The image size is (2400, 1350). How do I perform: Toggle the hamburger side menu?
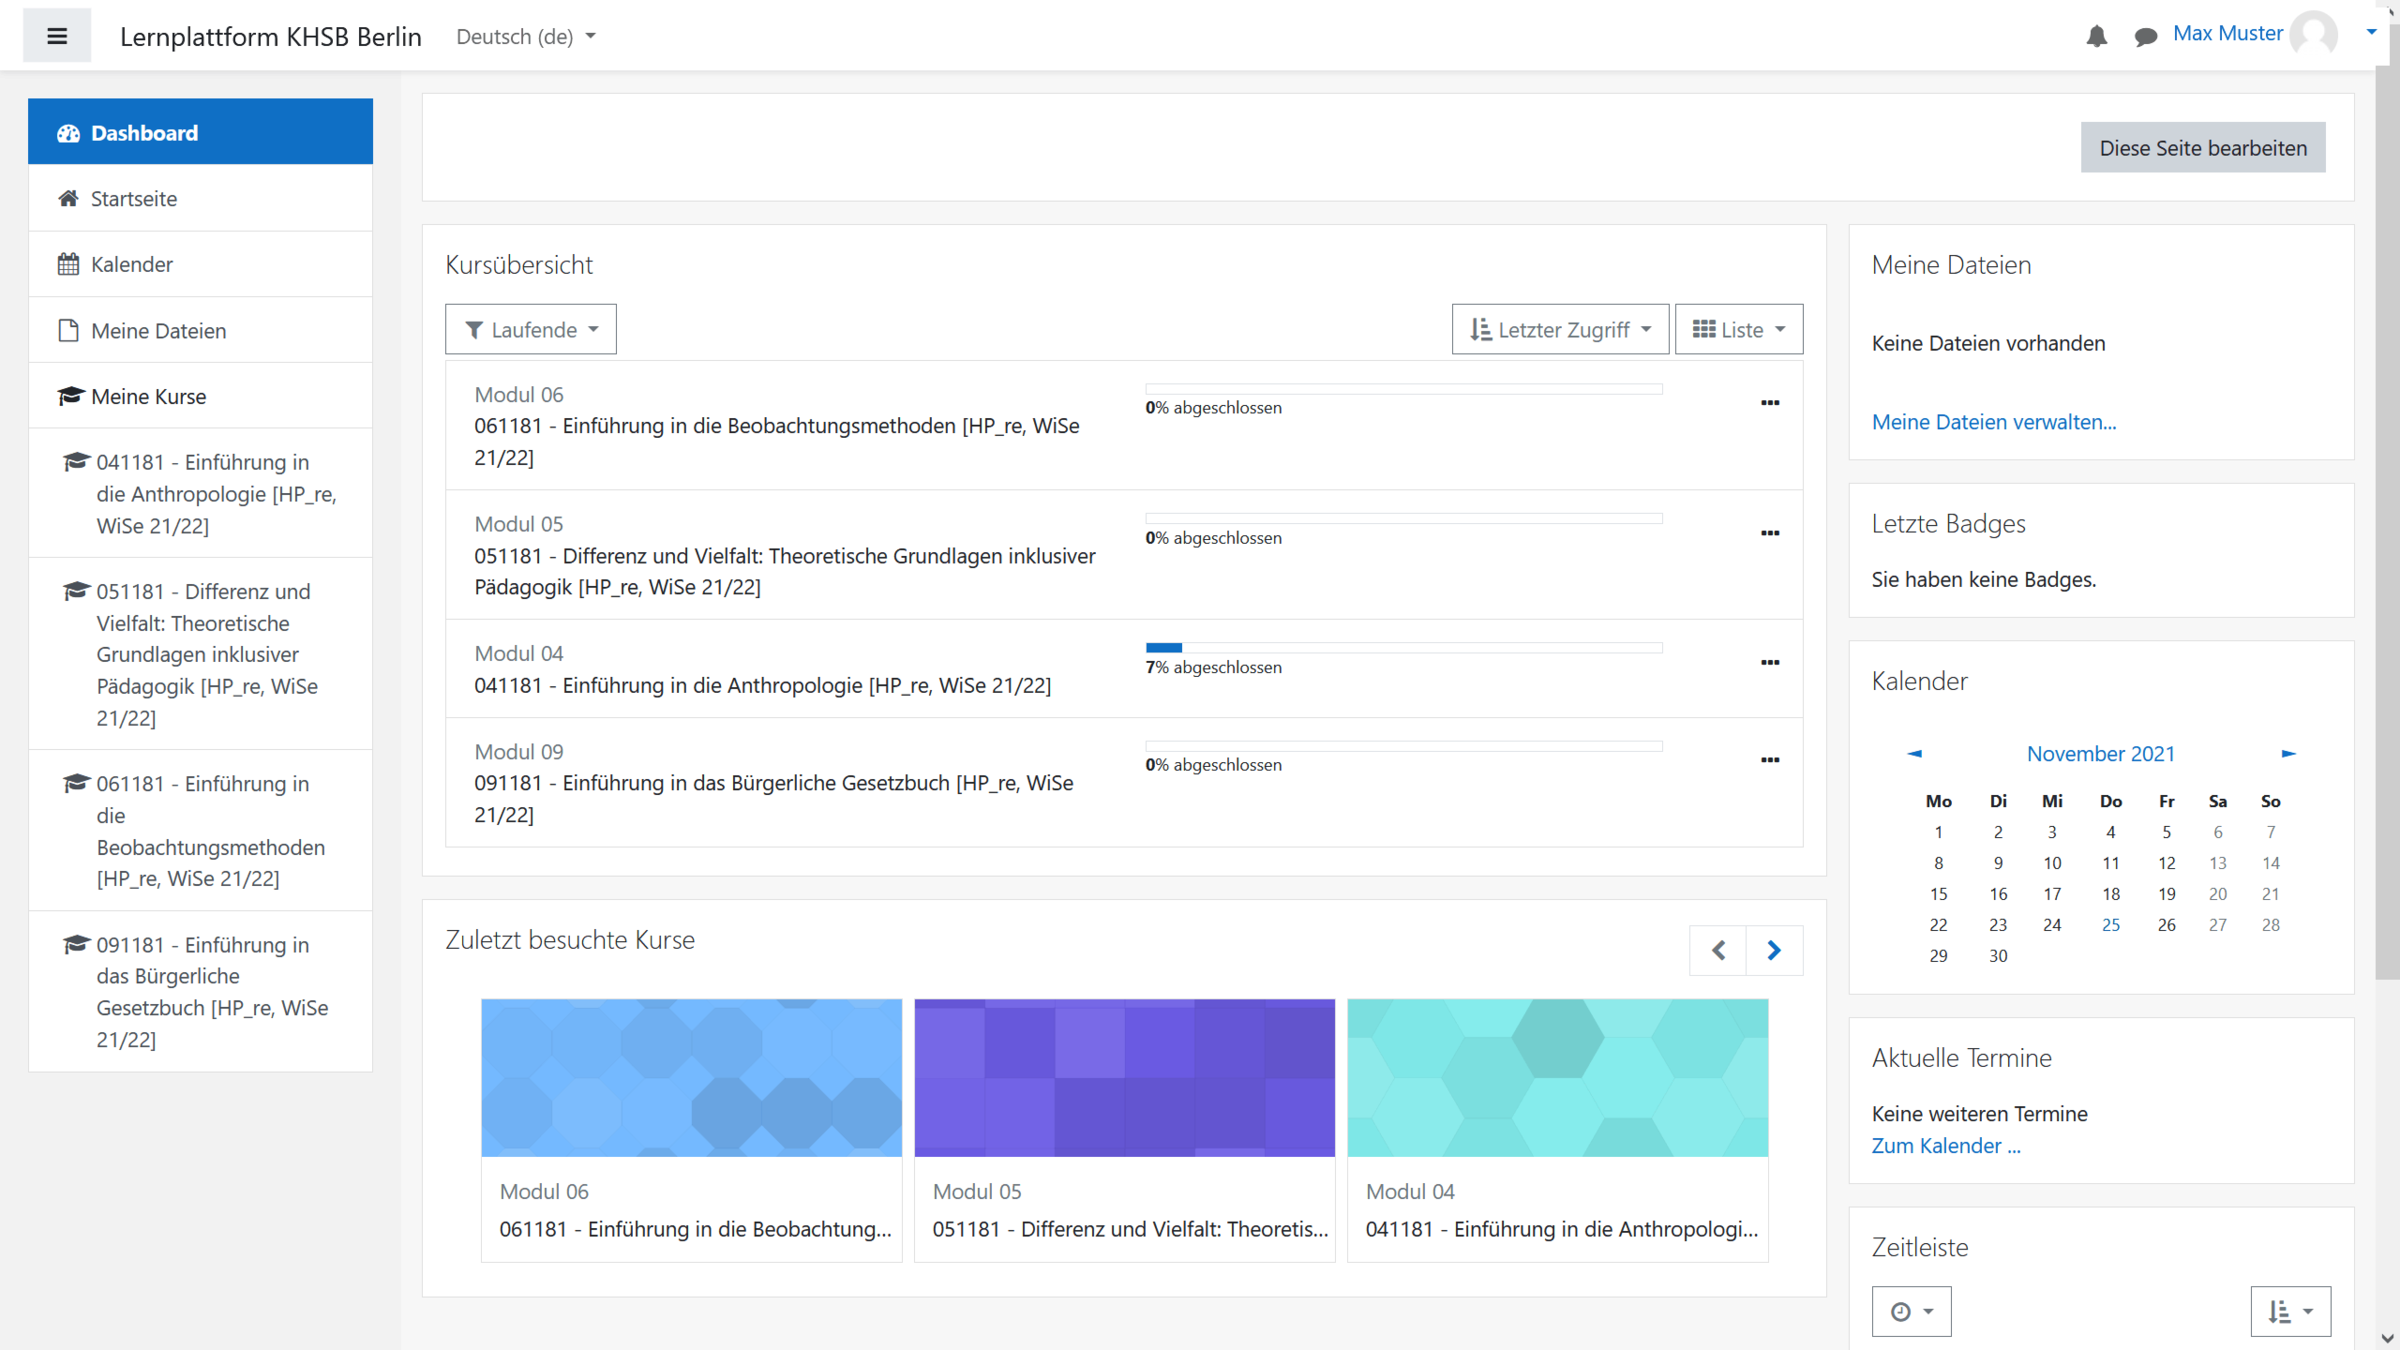(x=57, y=36)
